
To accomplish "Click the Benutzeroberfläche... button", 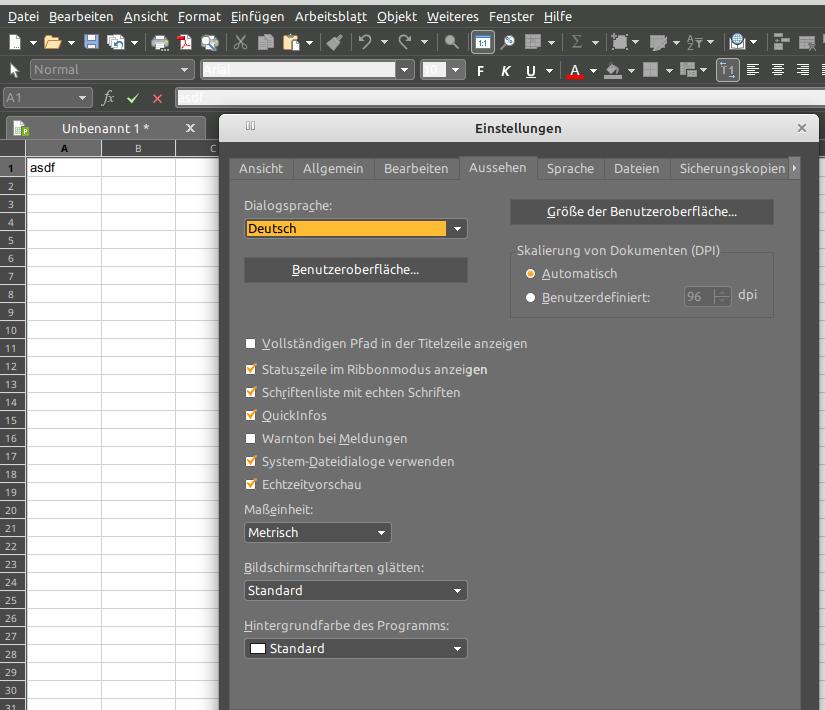I will coord(355,270).
